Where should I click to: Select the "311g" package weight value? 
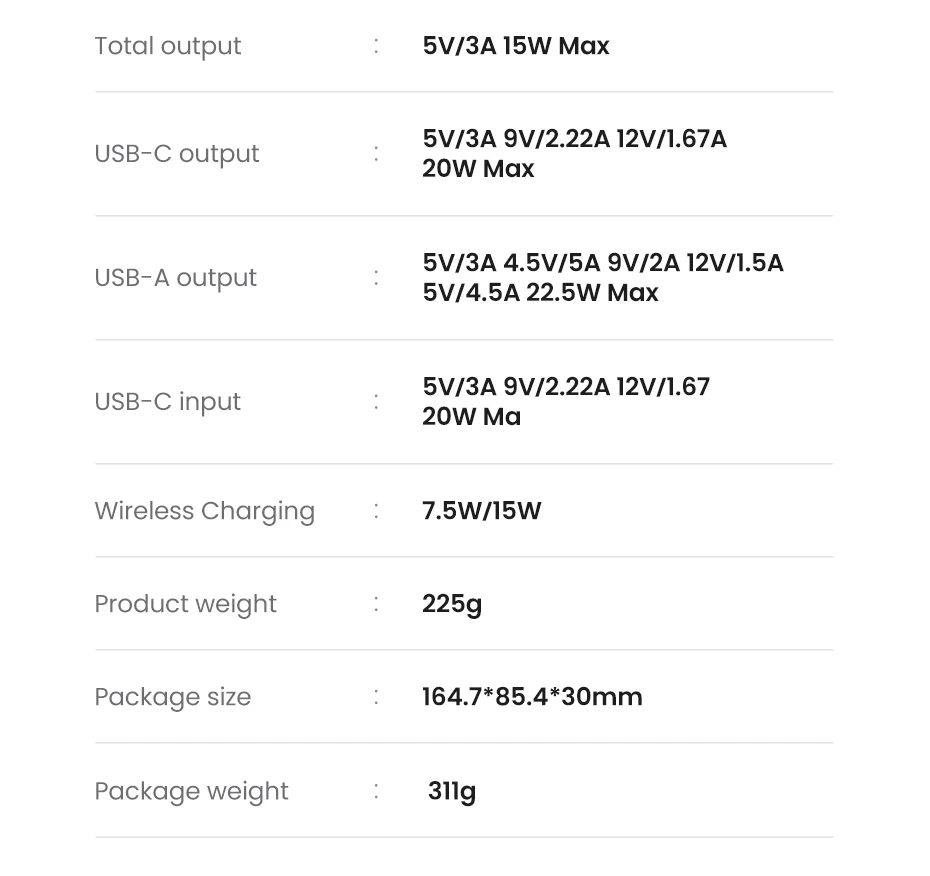click(x=451, y=791)
